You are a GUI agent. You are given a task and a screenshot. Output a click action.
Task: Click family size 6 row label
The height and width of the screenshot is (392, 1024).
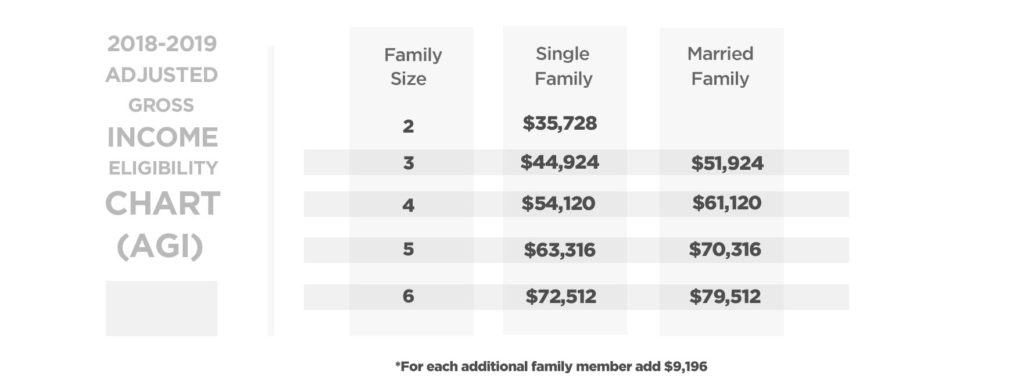408,296
